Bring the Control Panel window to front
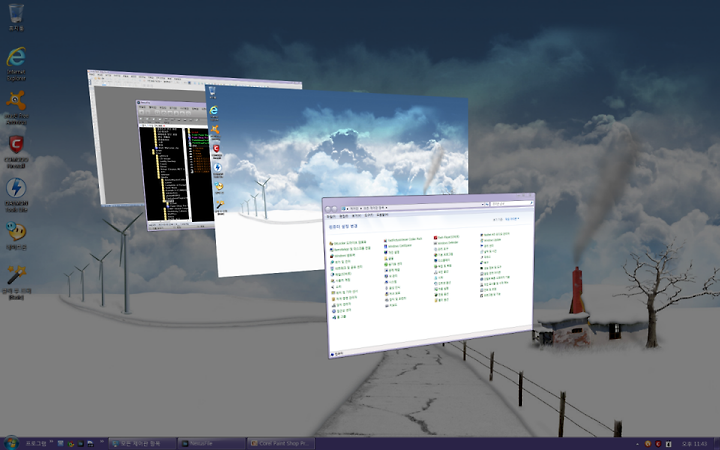720x450 pixels. [x=429, y=276]
